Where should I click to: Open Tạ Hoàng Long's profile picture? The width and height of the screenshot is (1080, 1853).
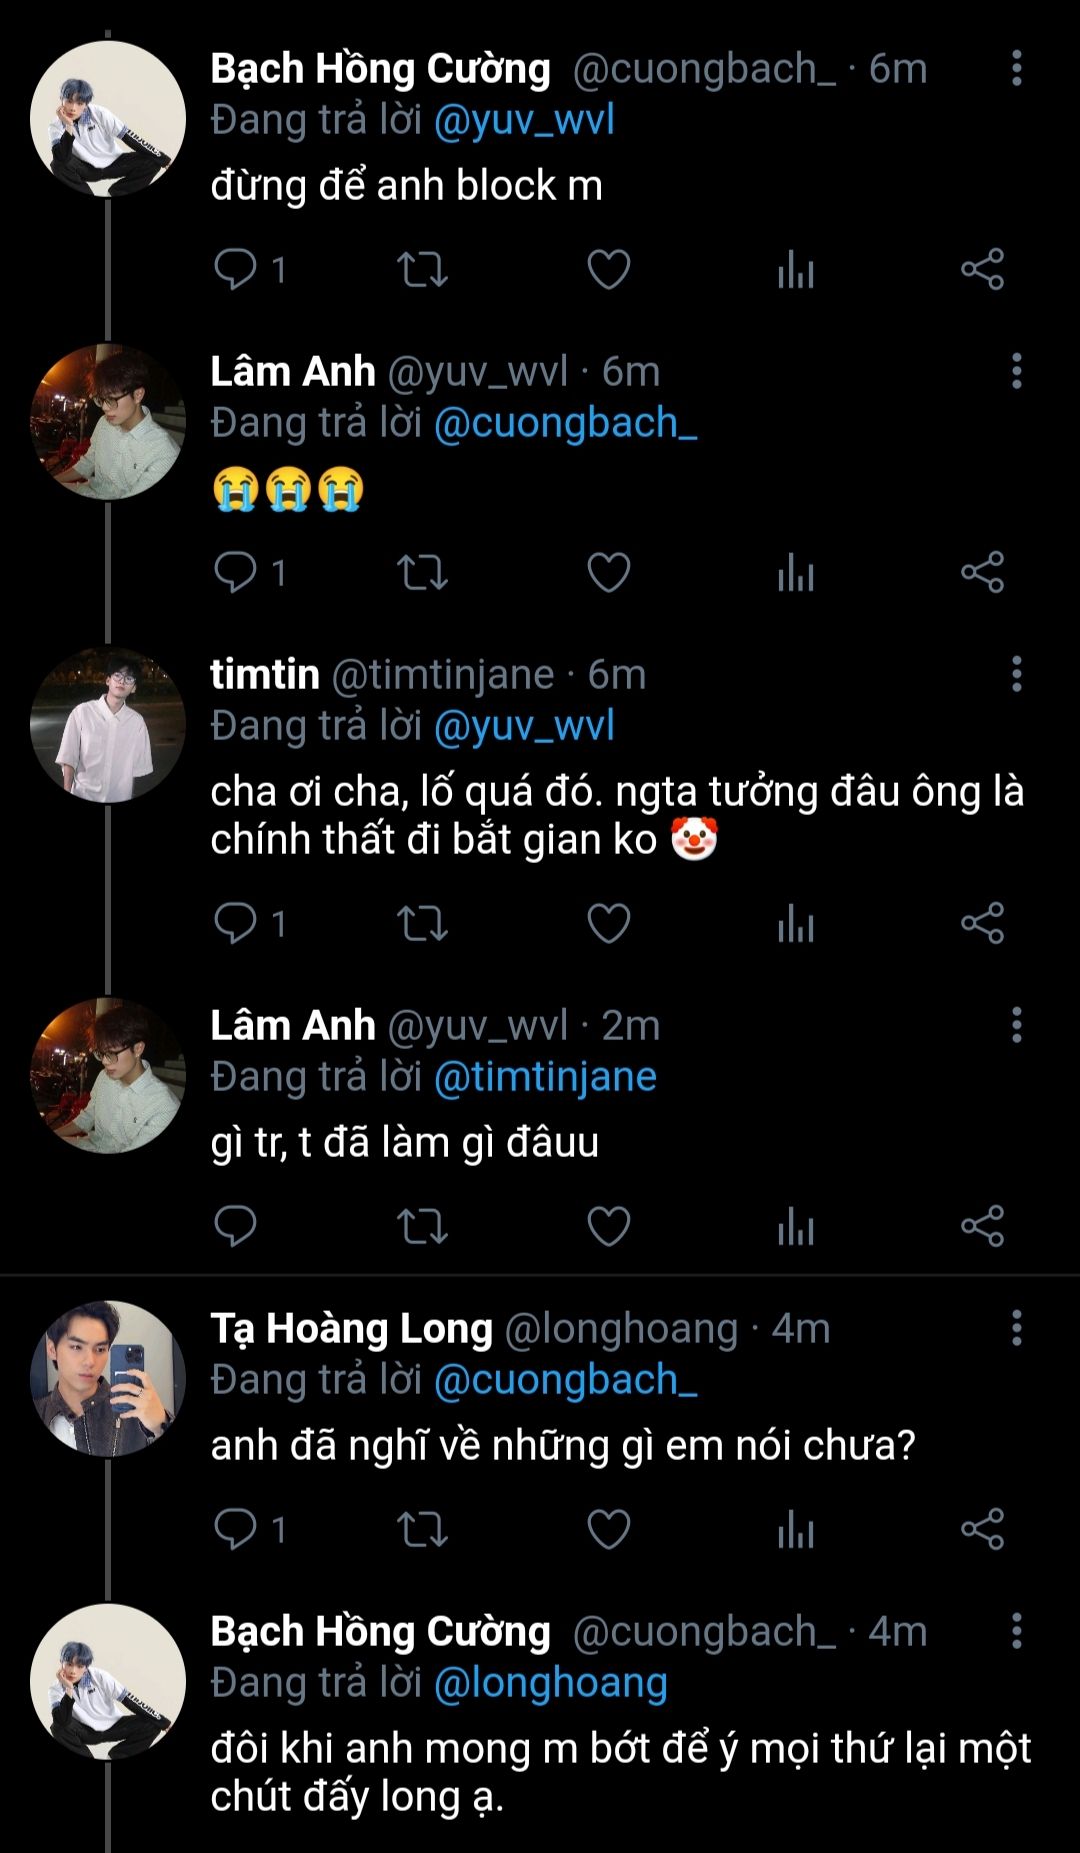108,1378
